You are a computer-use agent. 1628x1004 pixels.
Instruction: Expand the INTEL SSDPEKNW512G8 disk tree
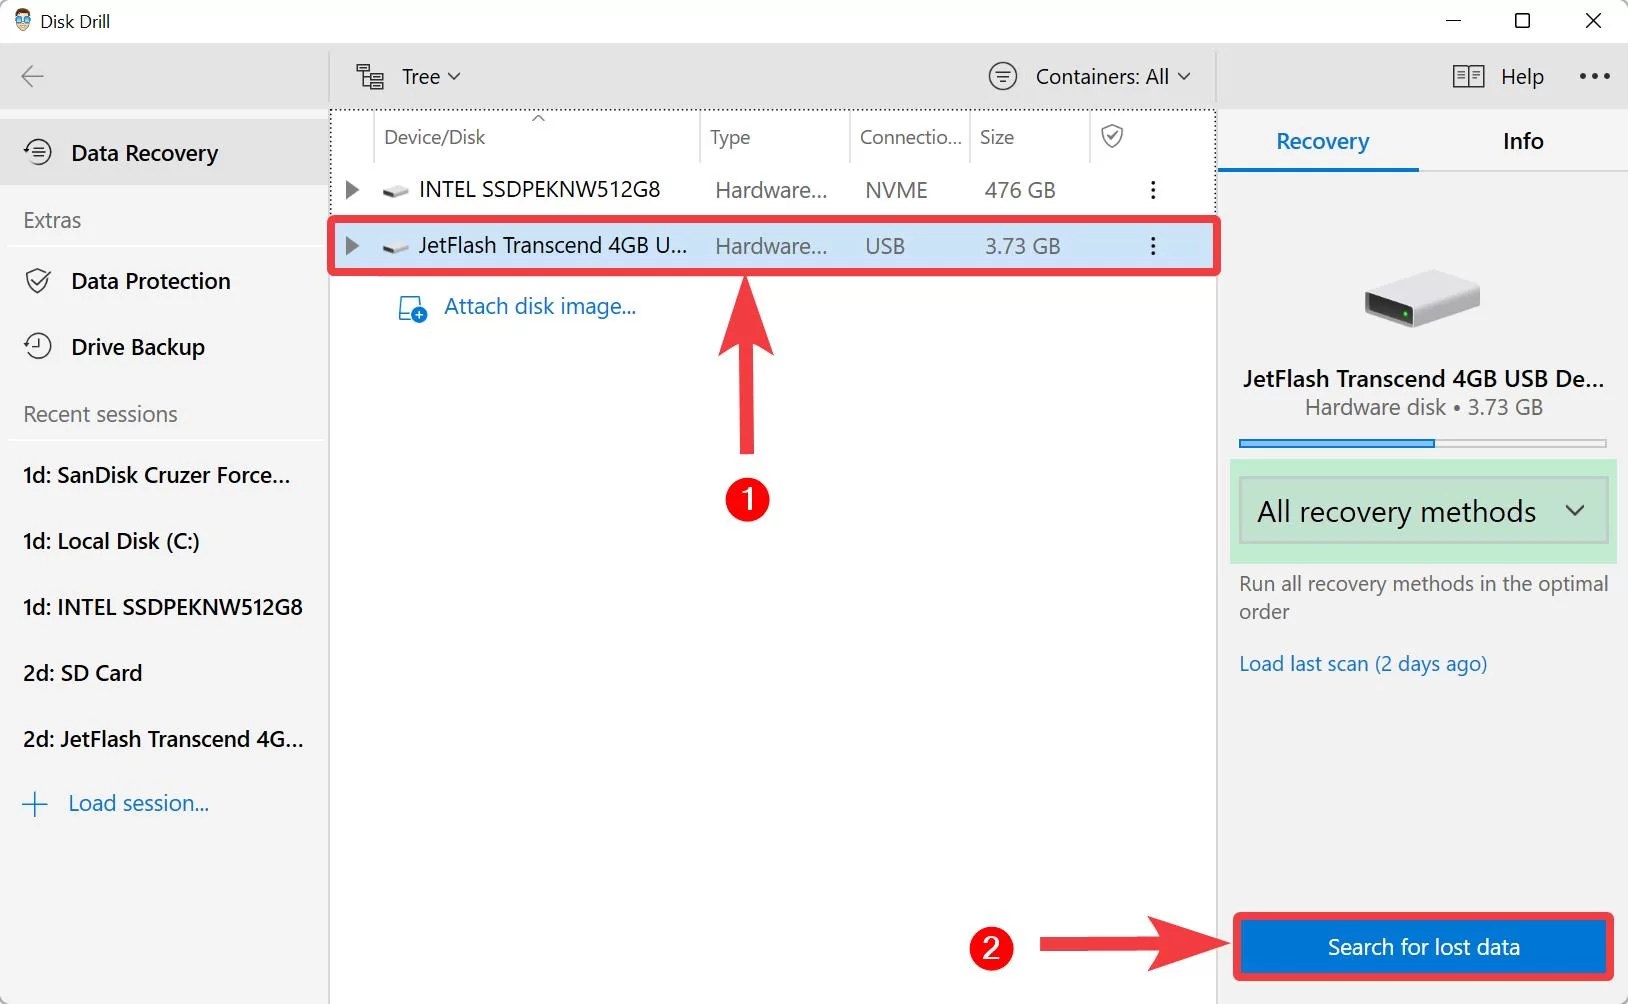pos(352,189)
